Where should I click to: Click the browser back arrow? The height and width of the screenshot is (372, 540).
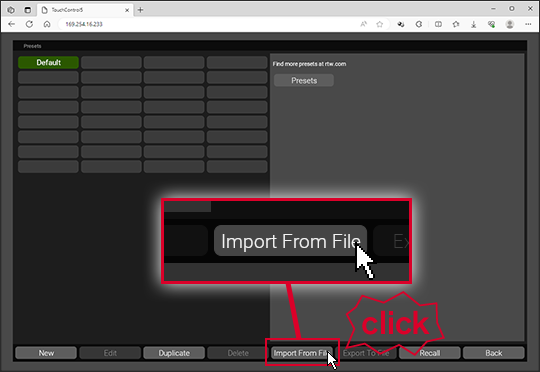(x=11, y=24)
